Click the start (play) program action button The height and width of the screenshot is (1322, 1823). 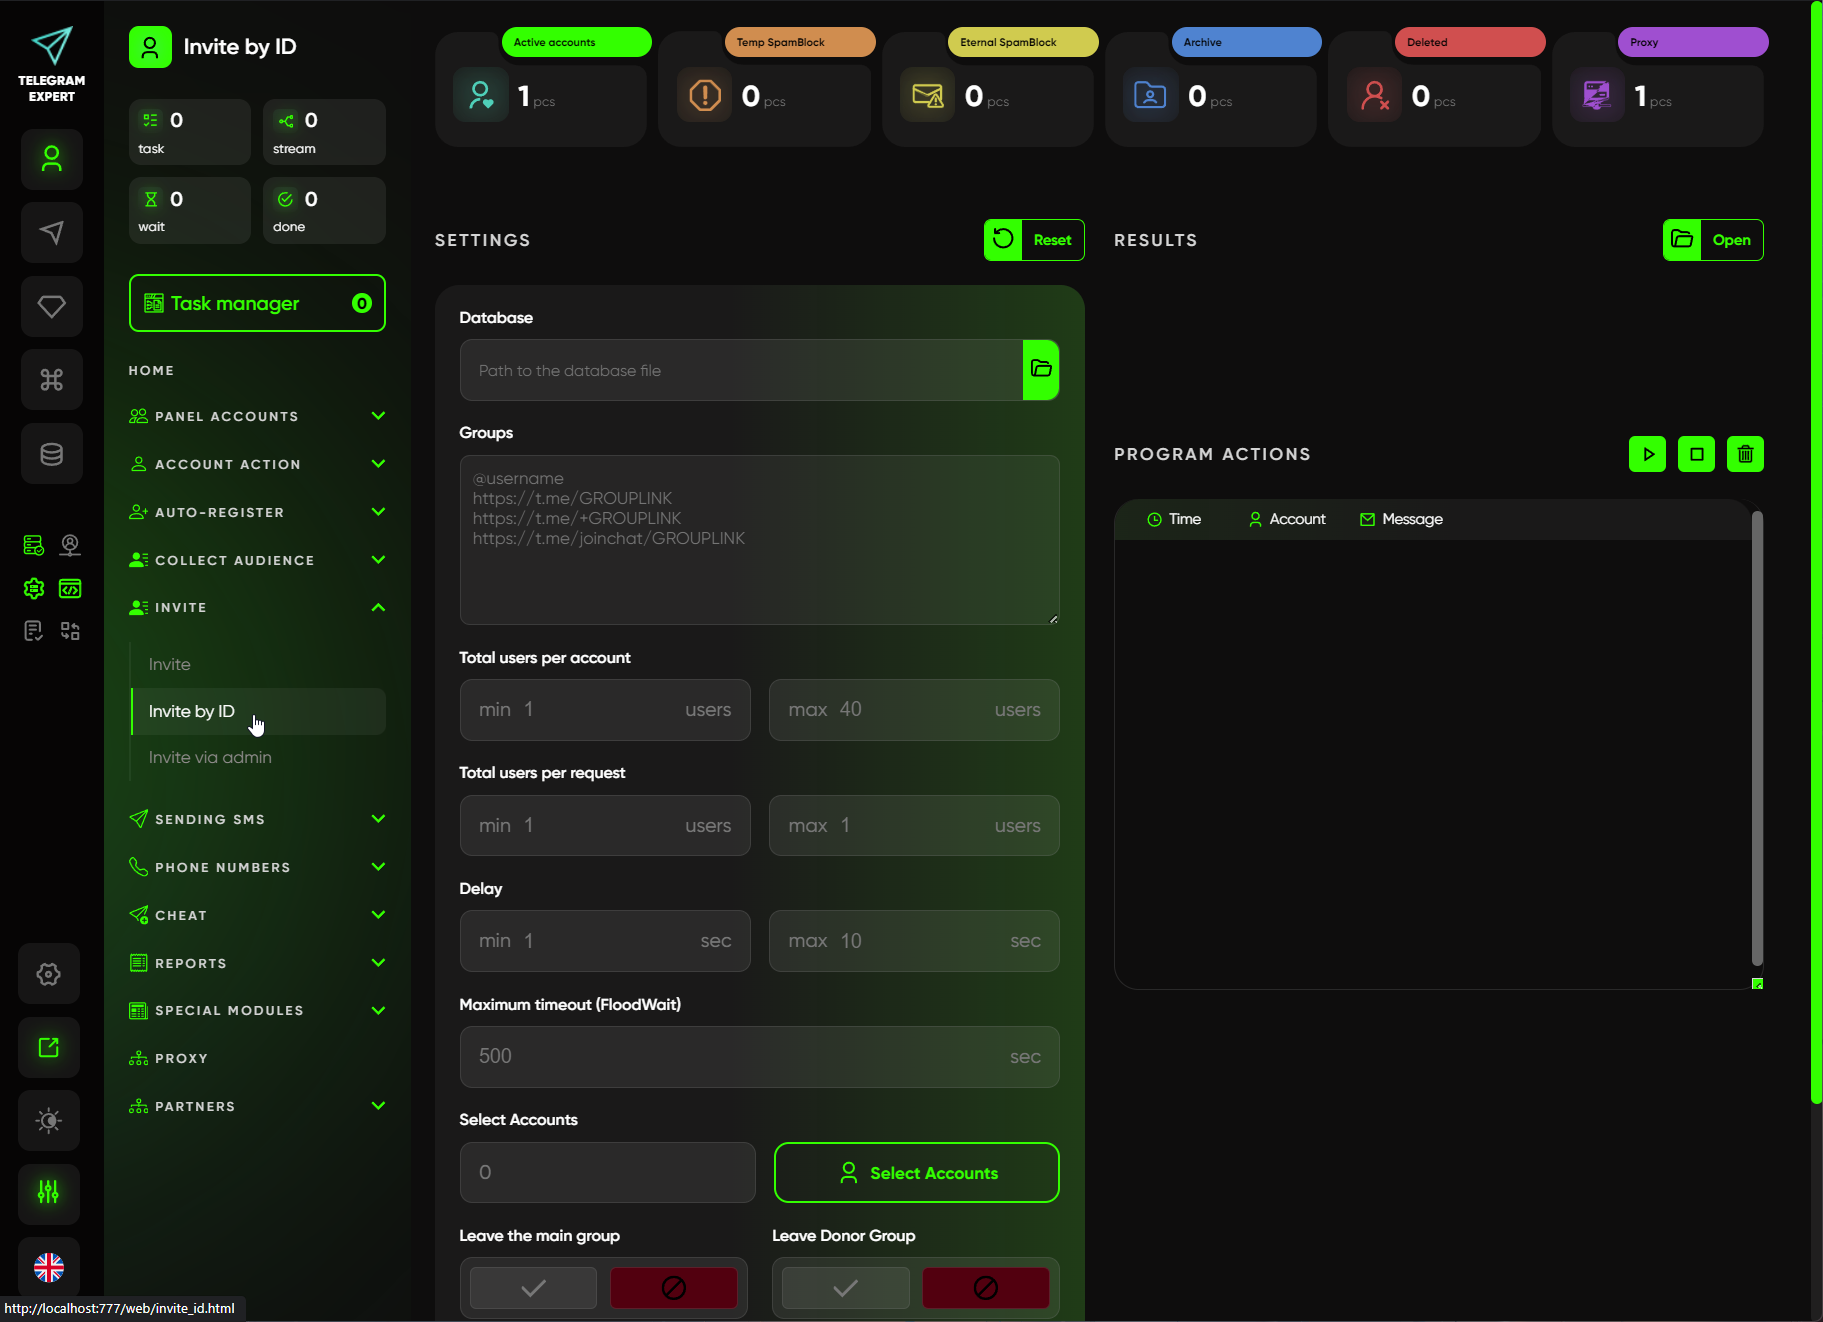coord(1647,454)
